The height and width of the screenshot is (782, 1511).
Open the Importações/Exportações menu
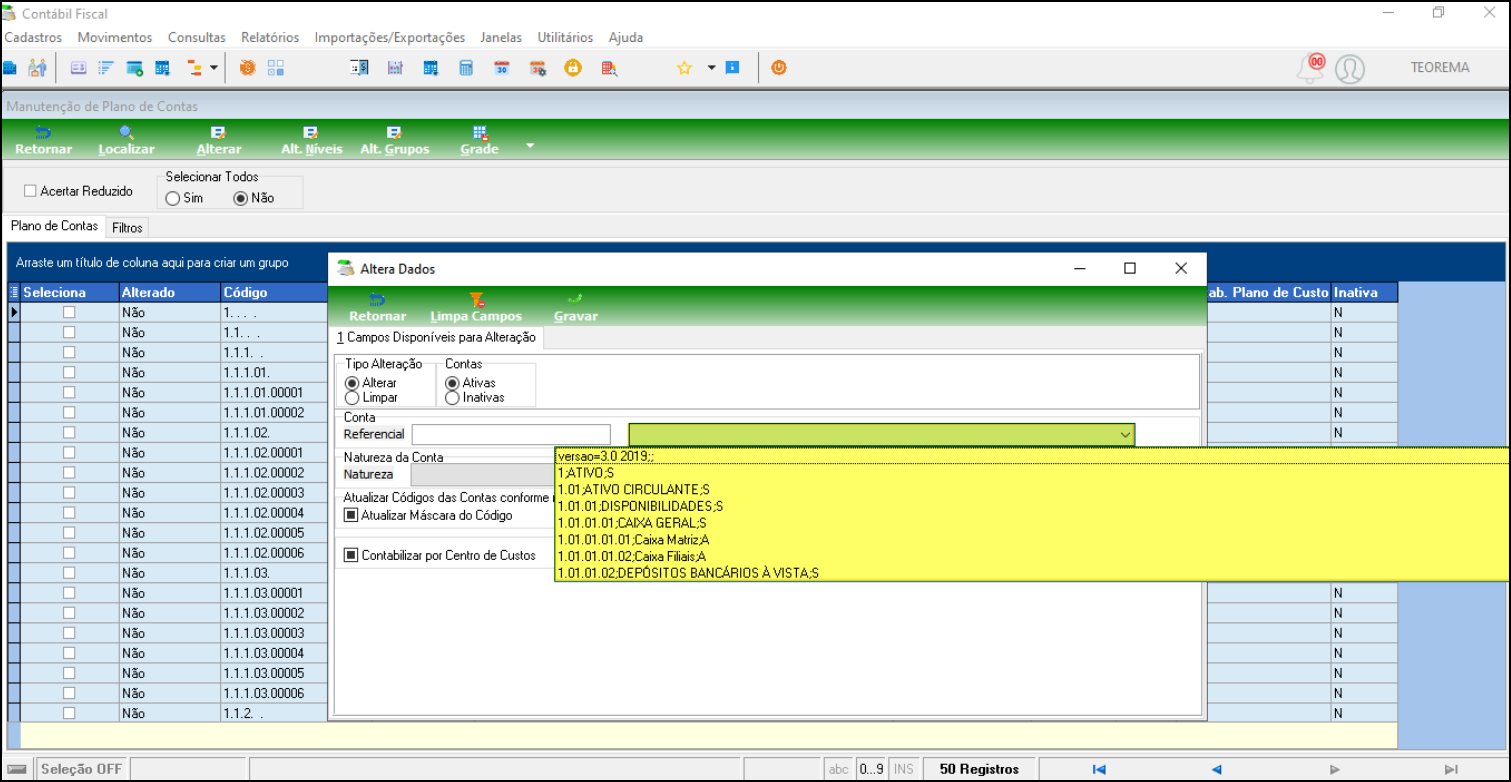(x=390, y=37)
